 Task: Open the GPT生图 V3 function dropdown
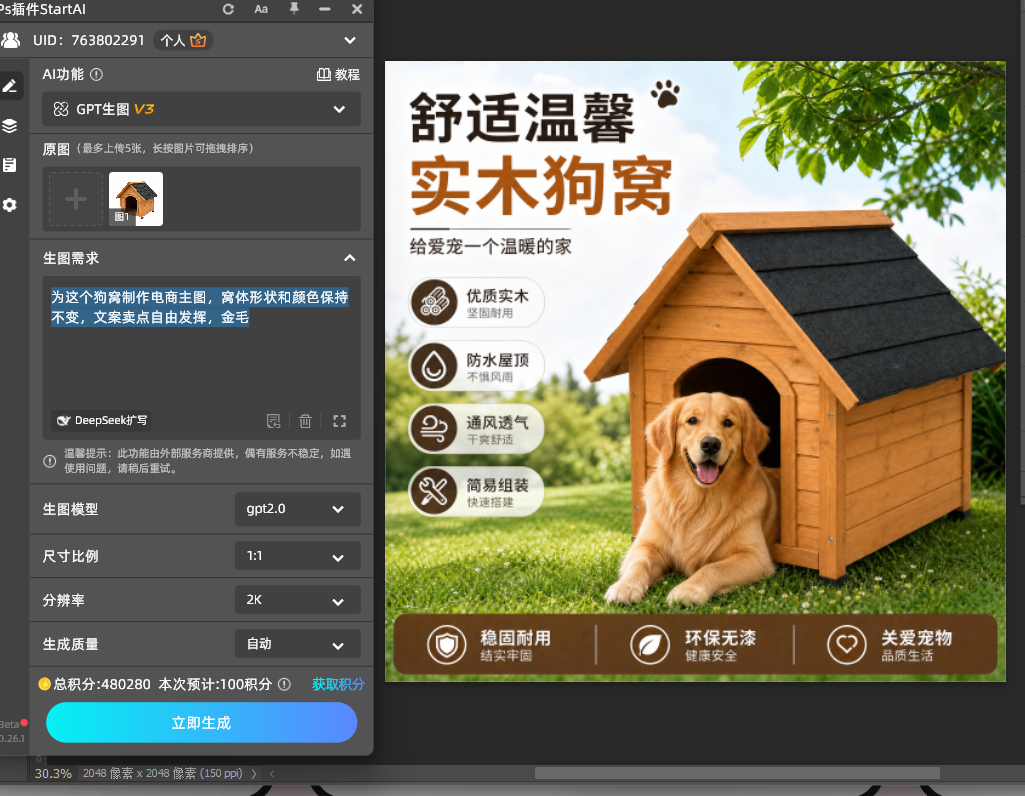(x=201, y=109)
